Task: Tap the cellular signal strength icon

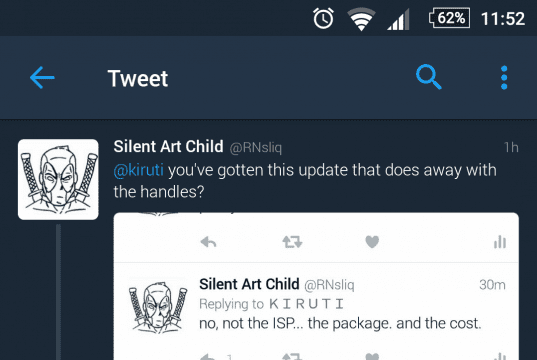Action: point(398,20)
